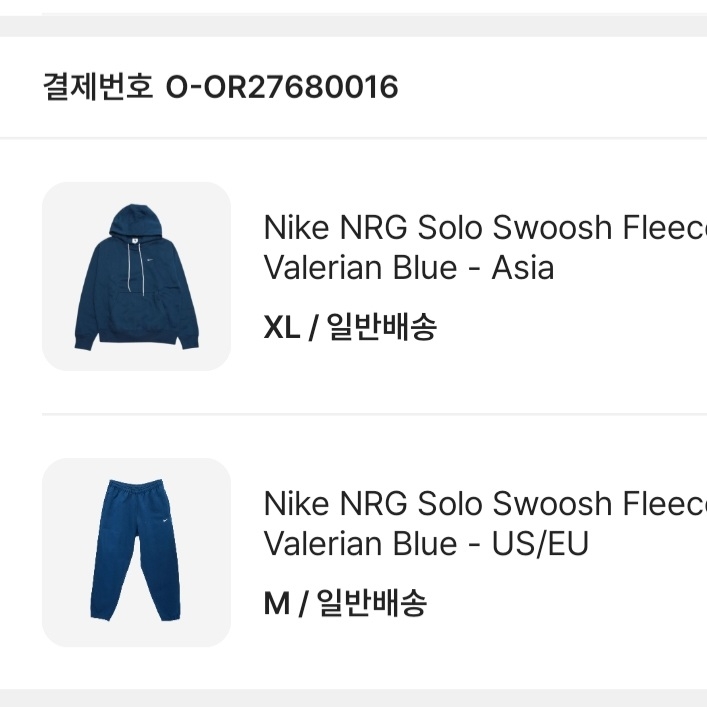707x707 pixels.
Task: Open the Nike Fleece title of the Asia item
Action: point(485,228)
